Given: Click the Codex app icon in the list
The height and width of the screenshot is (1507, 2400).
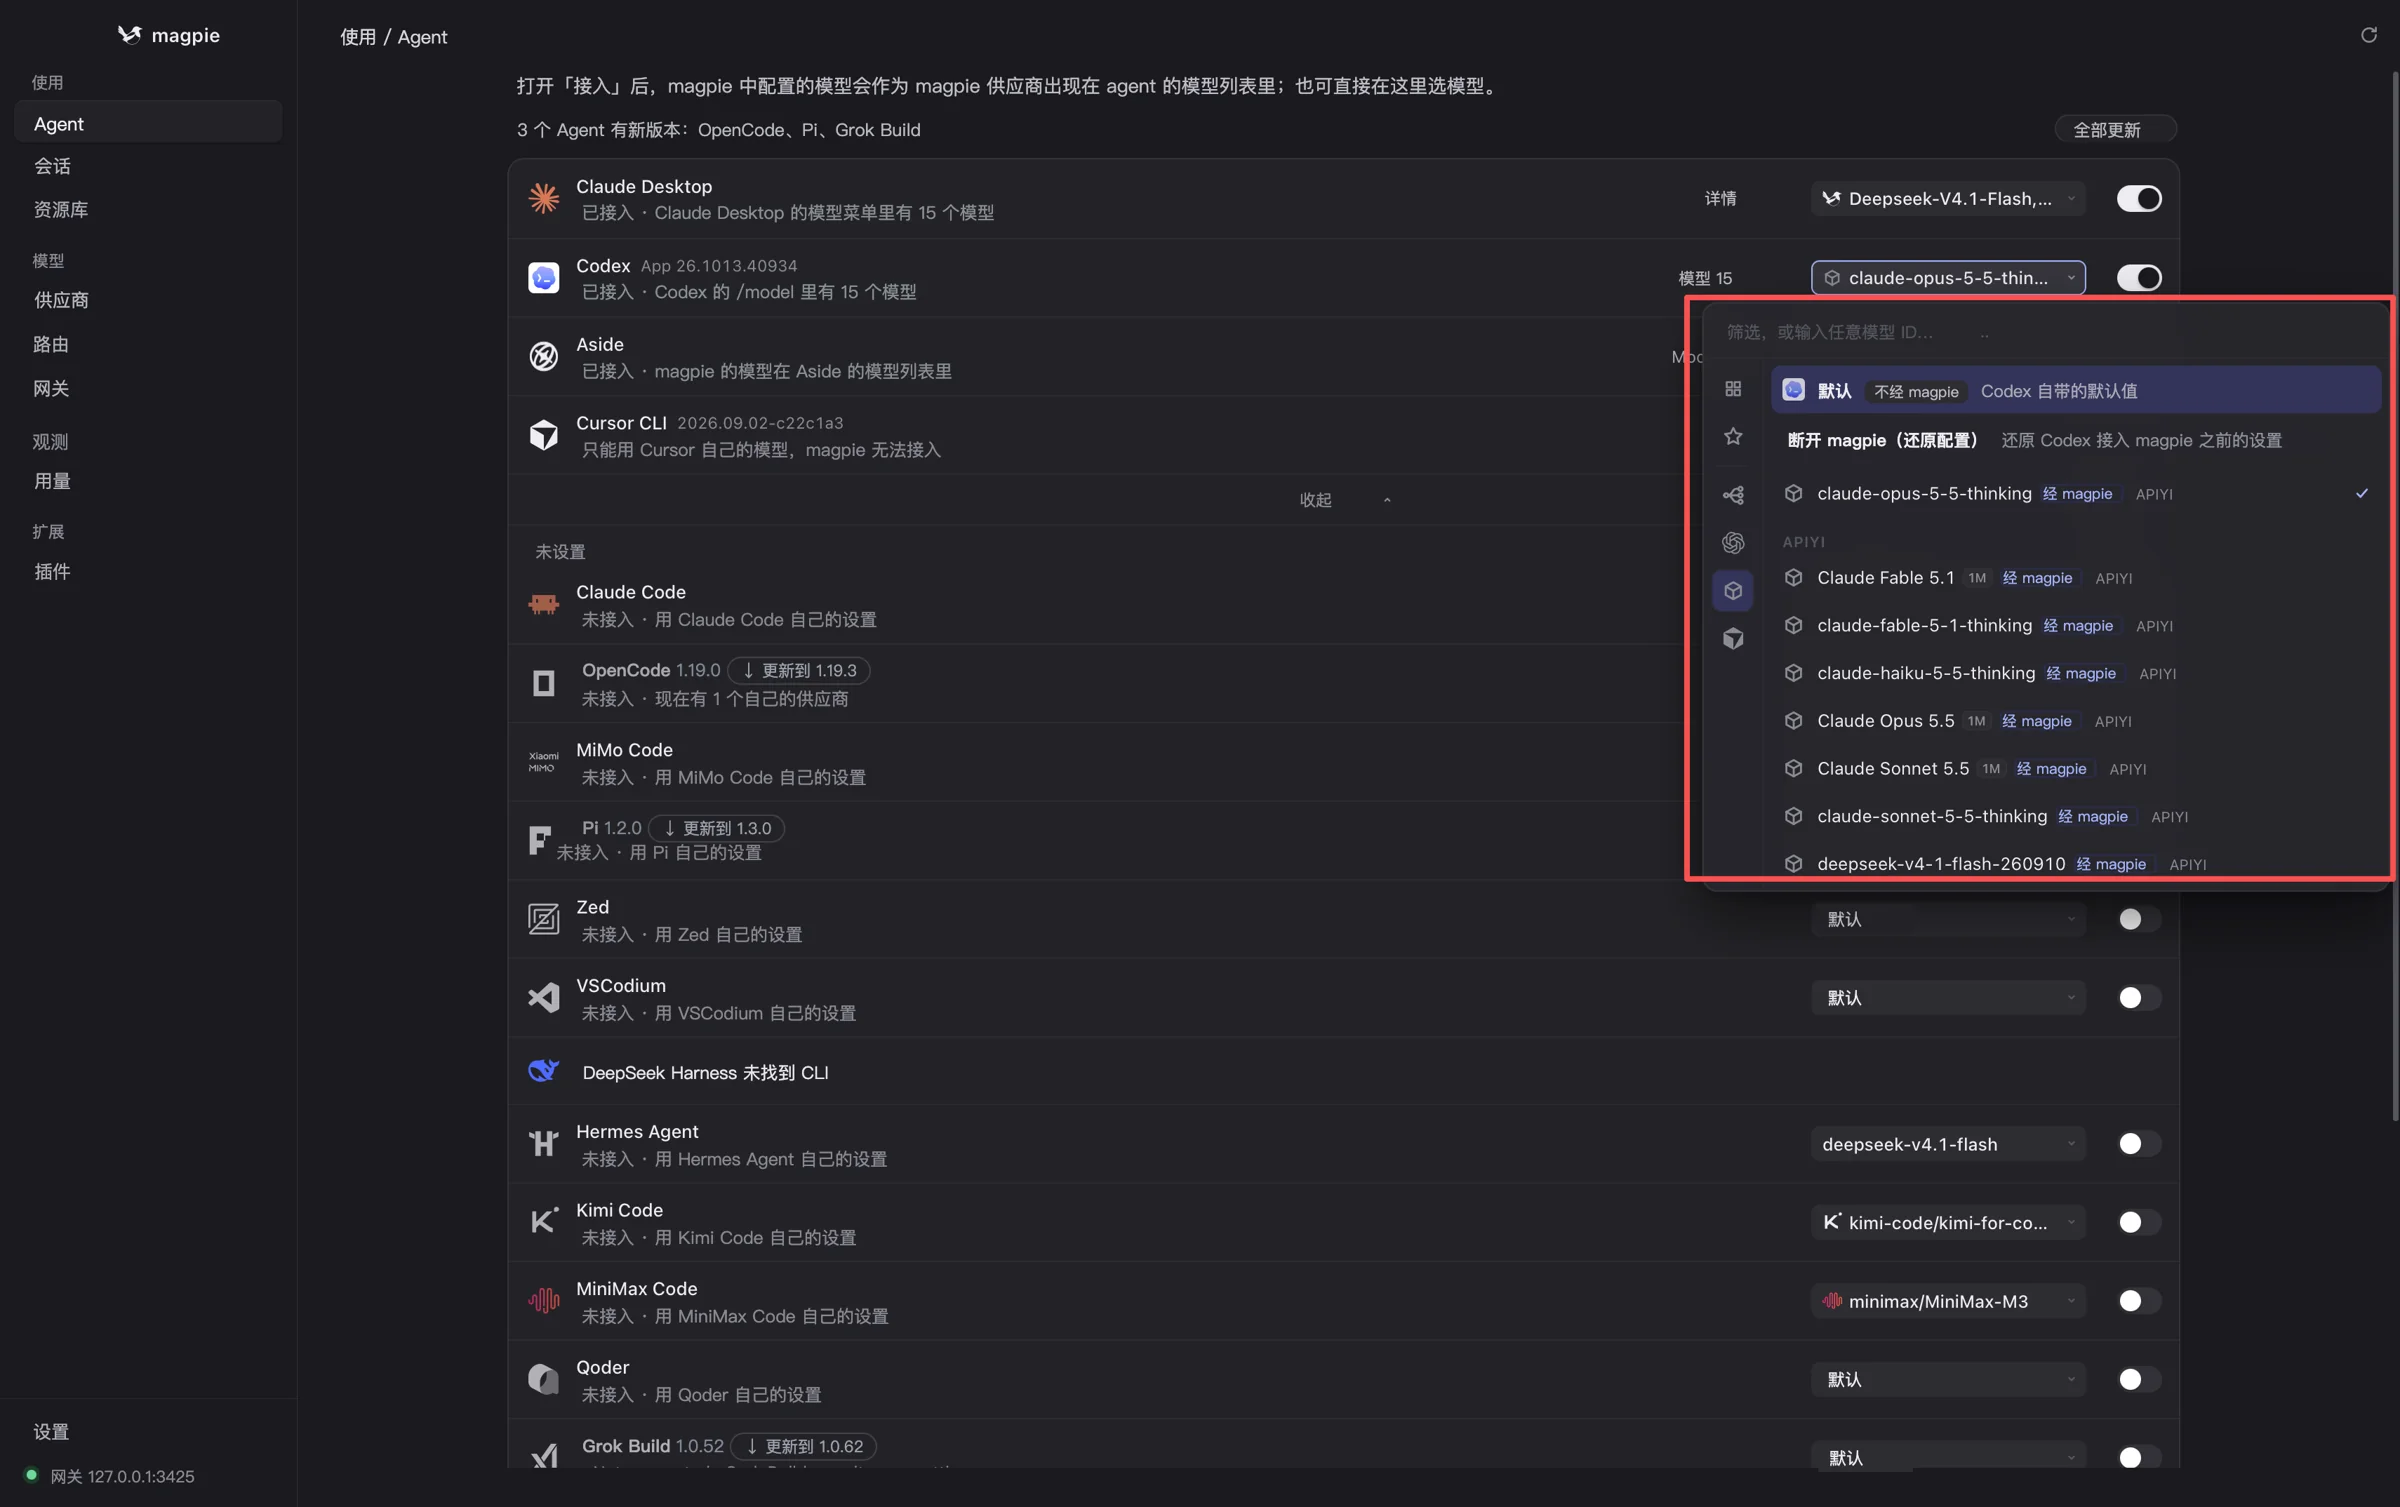Looking at the screenshot, I should click(x=544, y=277).
